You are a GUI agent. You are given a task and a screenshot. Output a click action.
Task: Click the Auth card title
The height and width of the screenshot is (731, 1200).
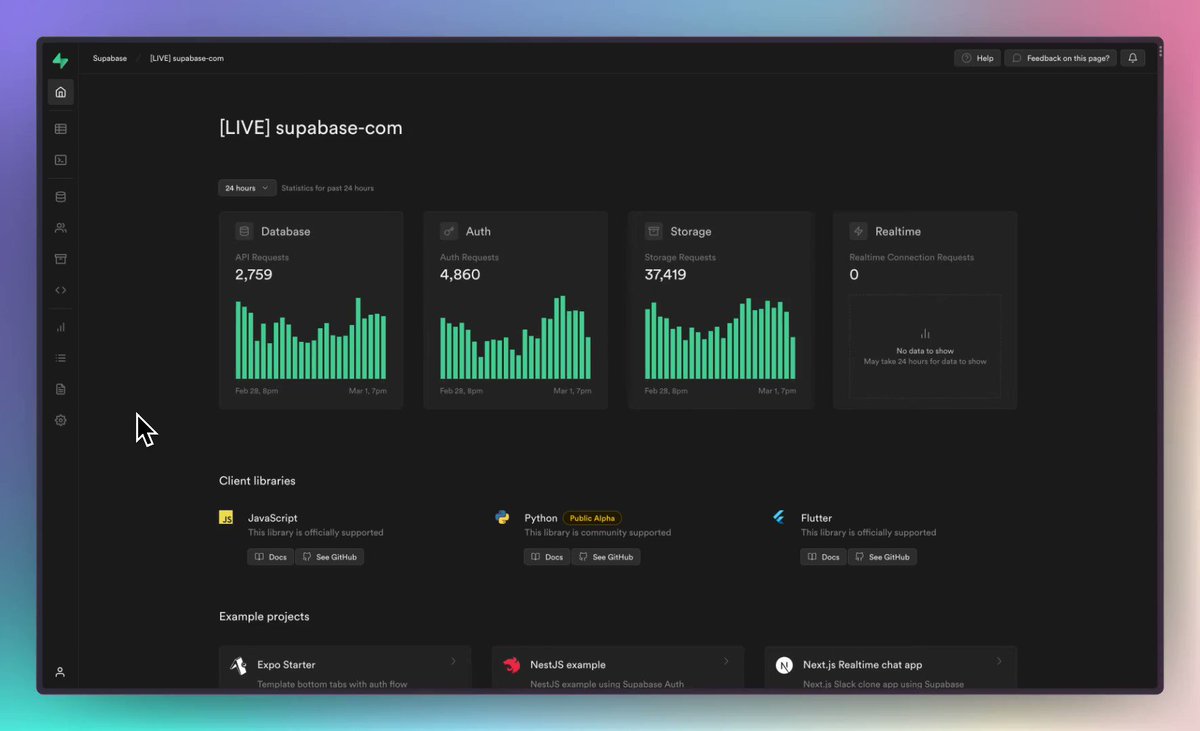(478, 231)
